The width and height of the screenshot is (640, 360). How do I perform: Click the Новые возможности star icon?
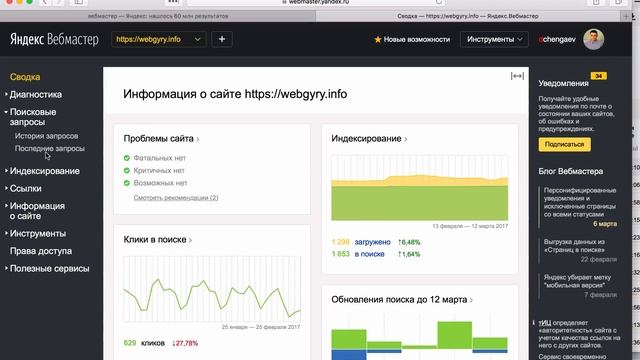click(x=378, y=39)
